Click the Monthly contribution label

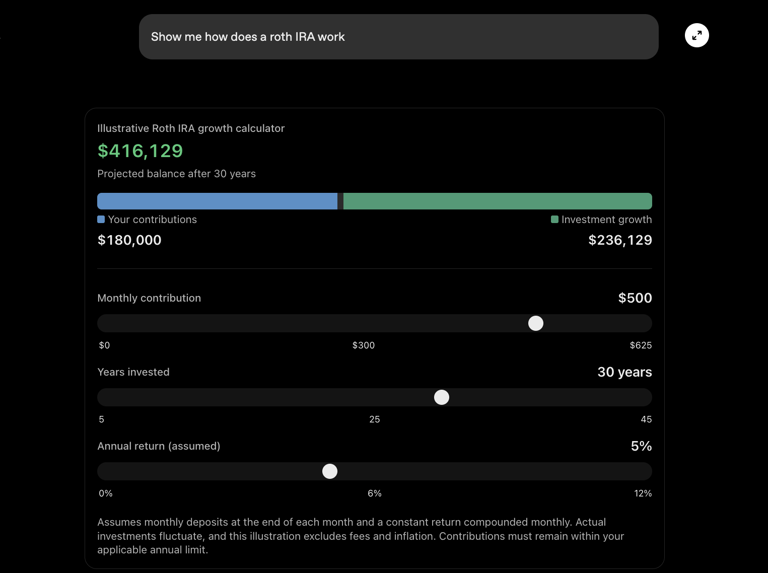point(149,298)
